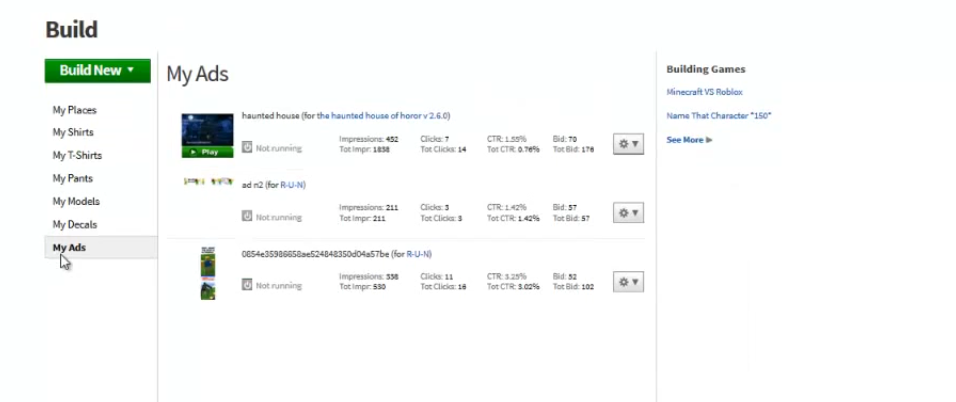Select My T-Shirts in sidebar

77,155
